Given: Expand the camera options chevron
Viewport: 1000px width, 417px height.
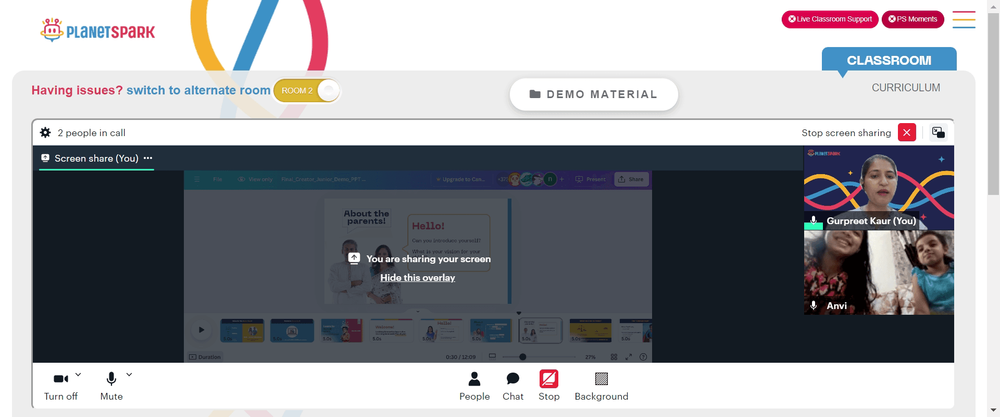Looking at the screenshot, I should click(78, 374).
